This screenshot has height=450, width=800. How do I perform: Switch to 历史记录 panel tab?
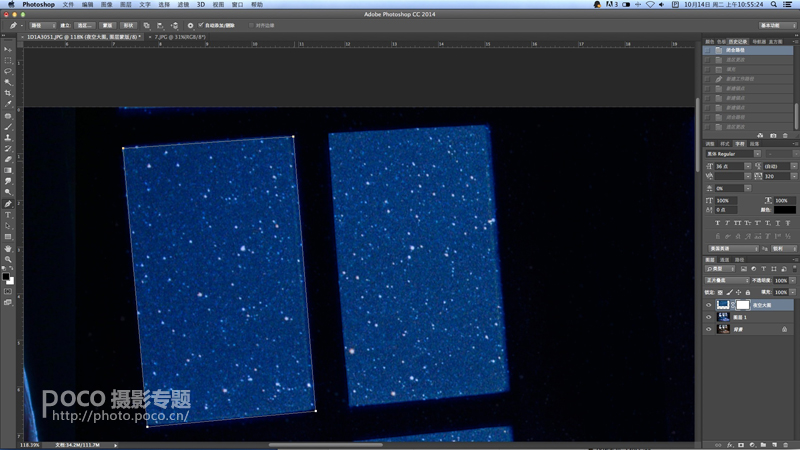tap(738, 41)
